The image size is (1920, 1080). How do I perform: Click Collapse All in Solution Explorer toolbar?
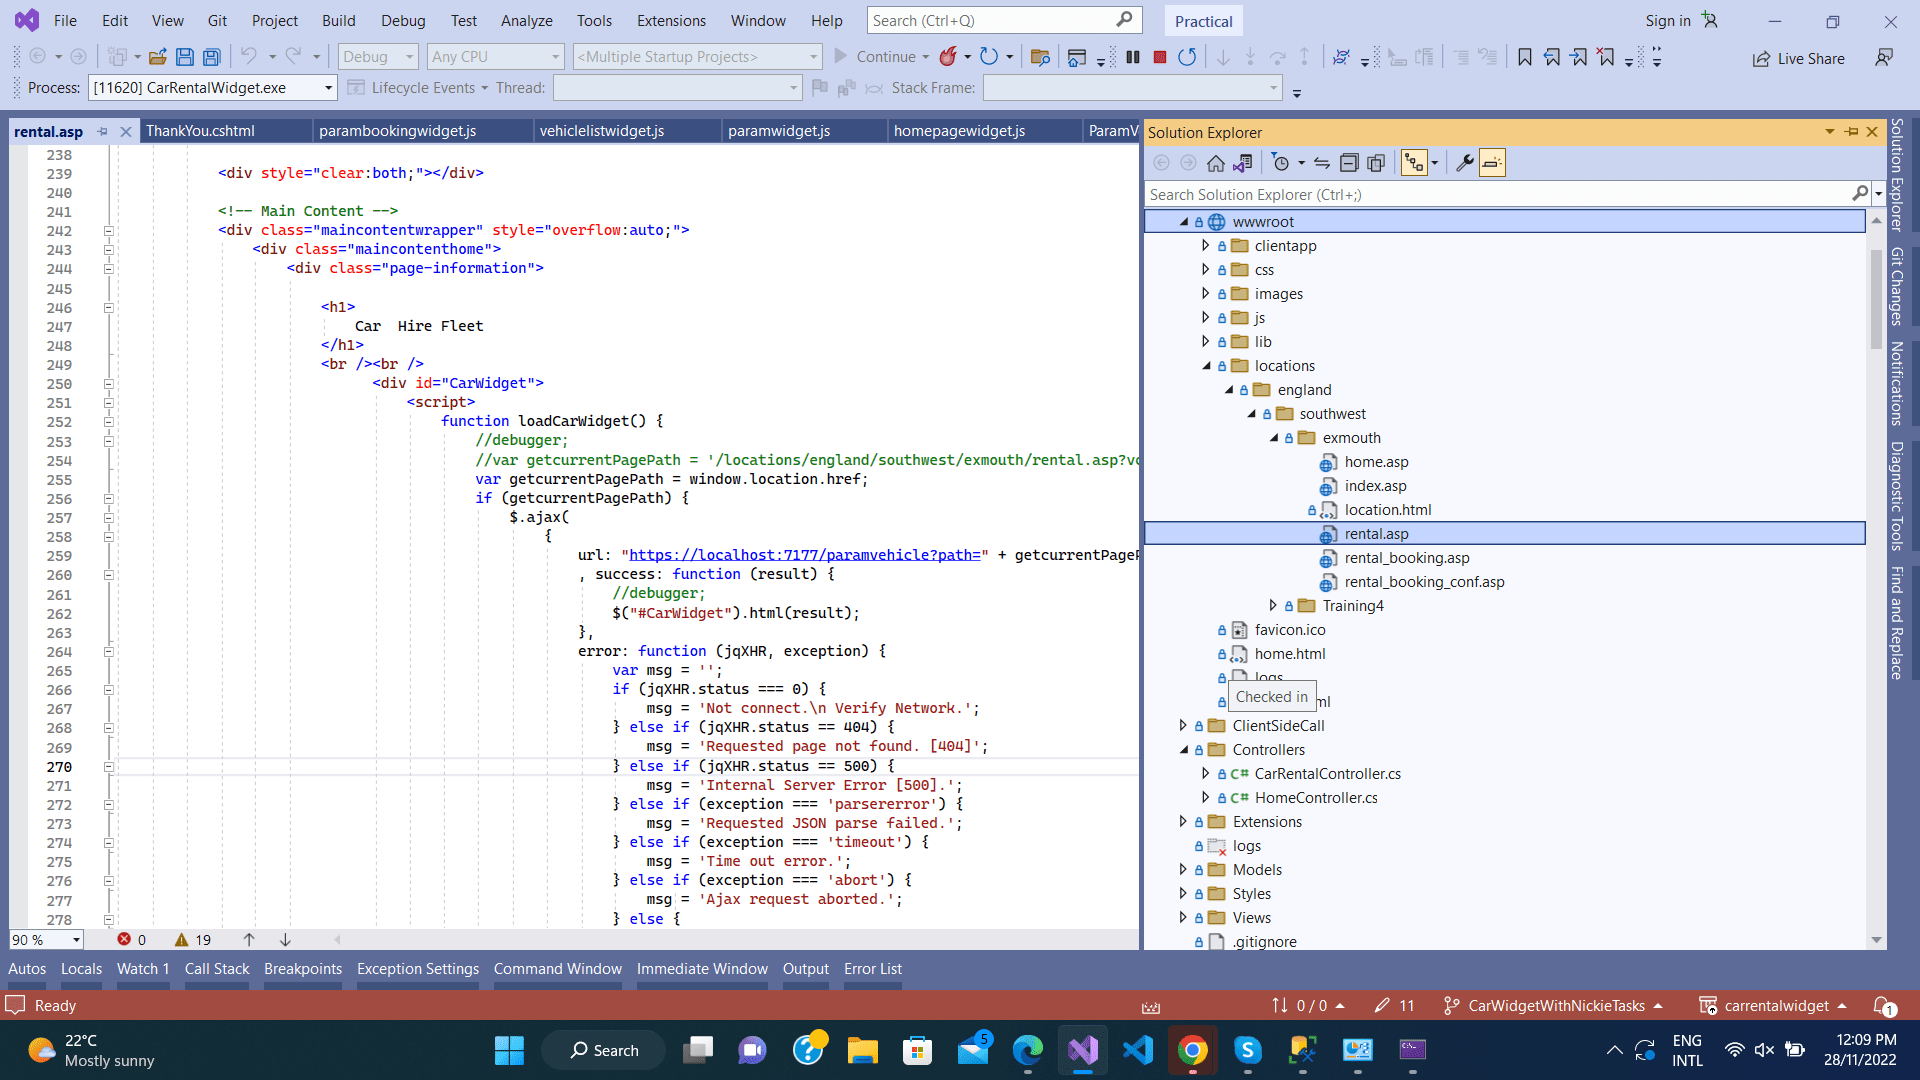coord(1349,163)
